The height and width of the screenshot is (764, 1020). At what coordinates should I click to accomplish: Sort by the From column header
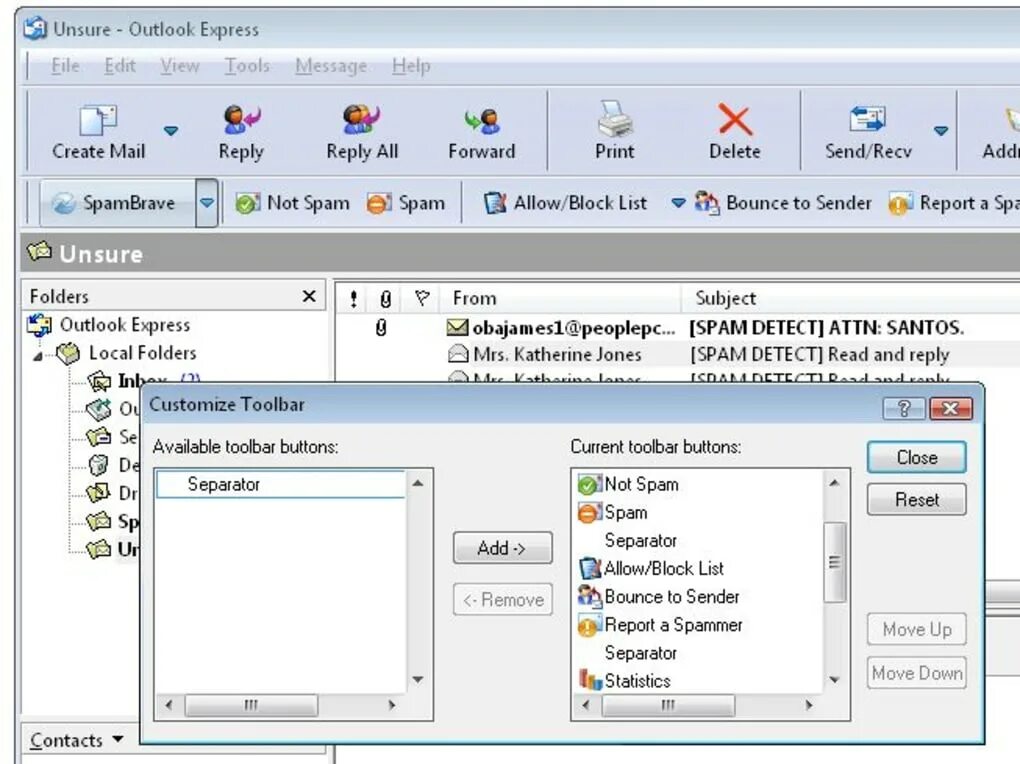562,299
